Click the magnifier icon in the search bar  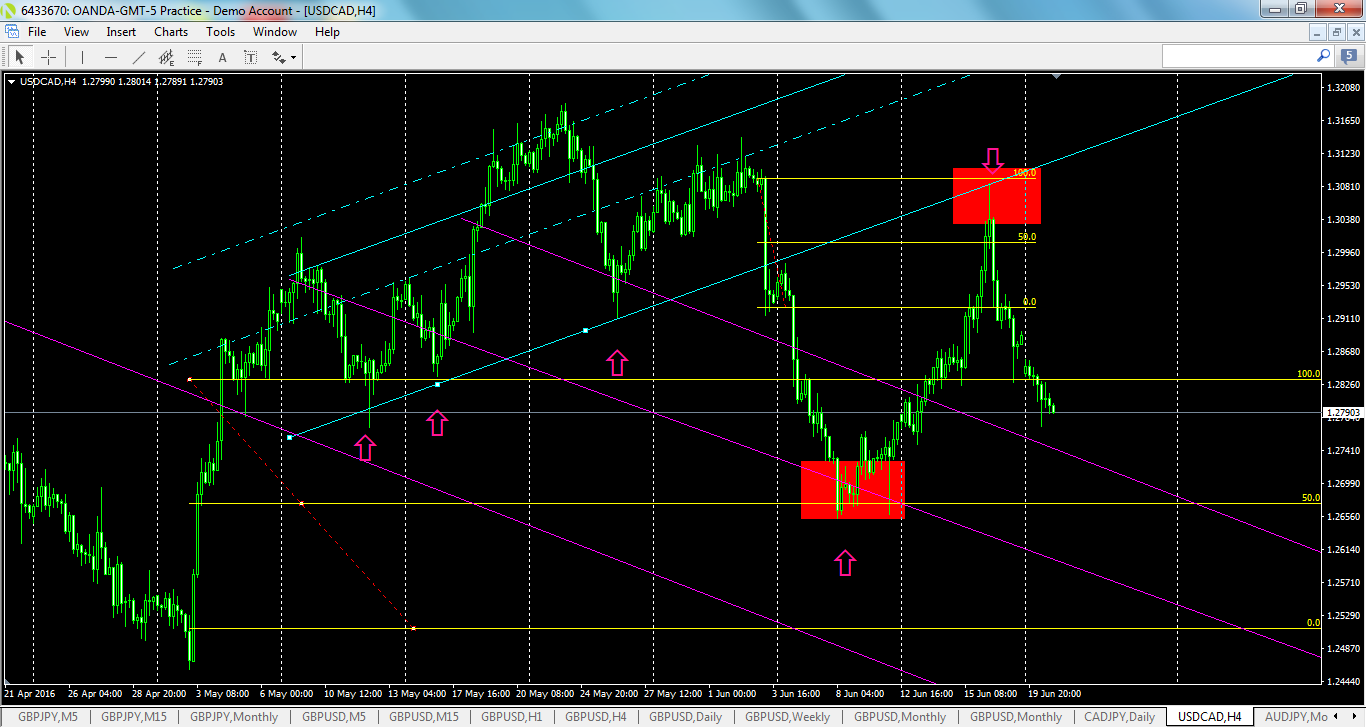(1322, 56)
